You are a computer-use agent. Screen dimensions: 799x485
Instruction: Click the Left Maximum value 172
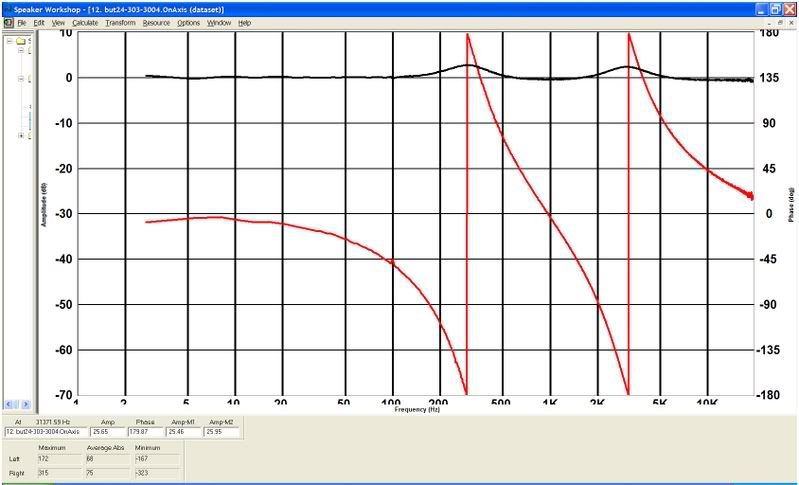click(59, 460)
